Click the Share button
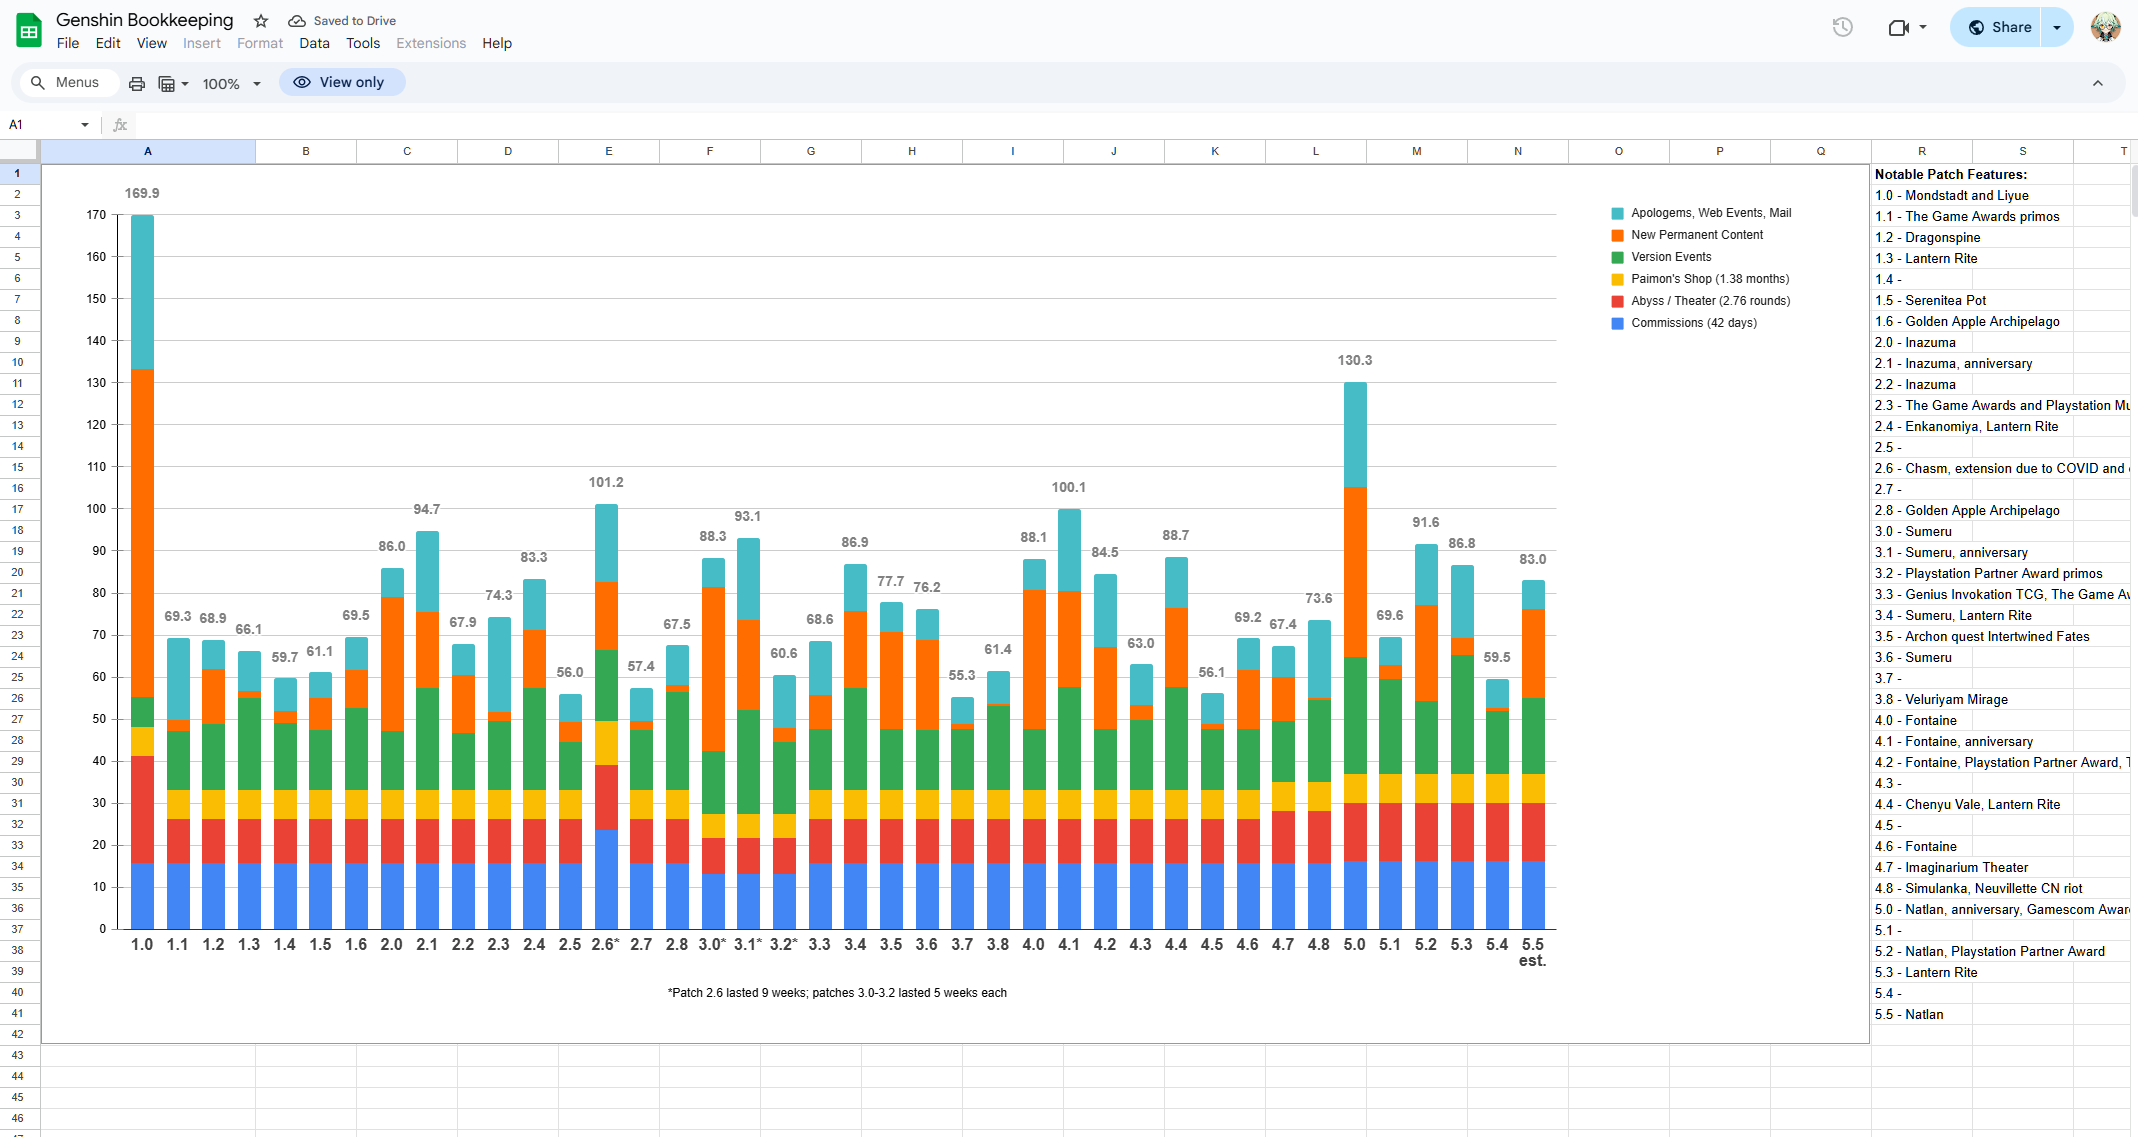The height and width of the screenshot is (1137, 2138). 1997,27
